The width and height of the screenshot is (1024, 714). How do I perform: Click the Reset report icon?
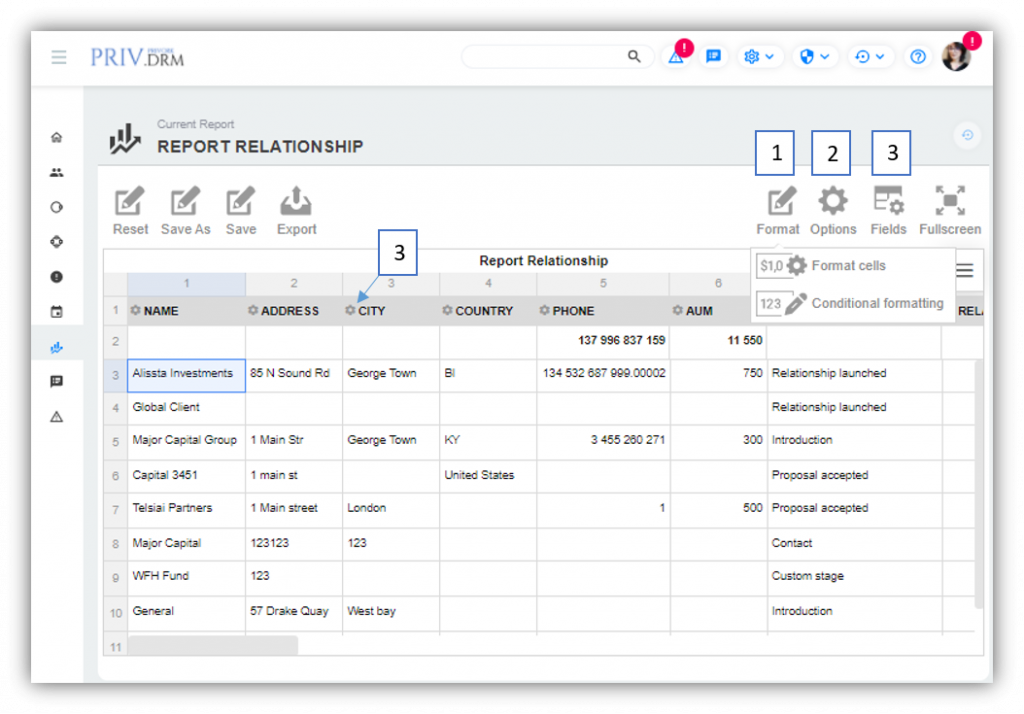point(130,203)
